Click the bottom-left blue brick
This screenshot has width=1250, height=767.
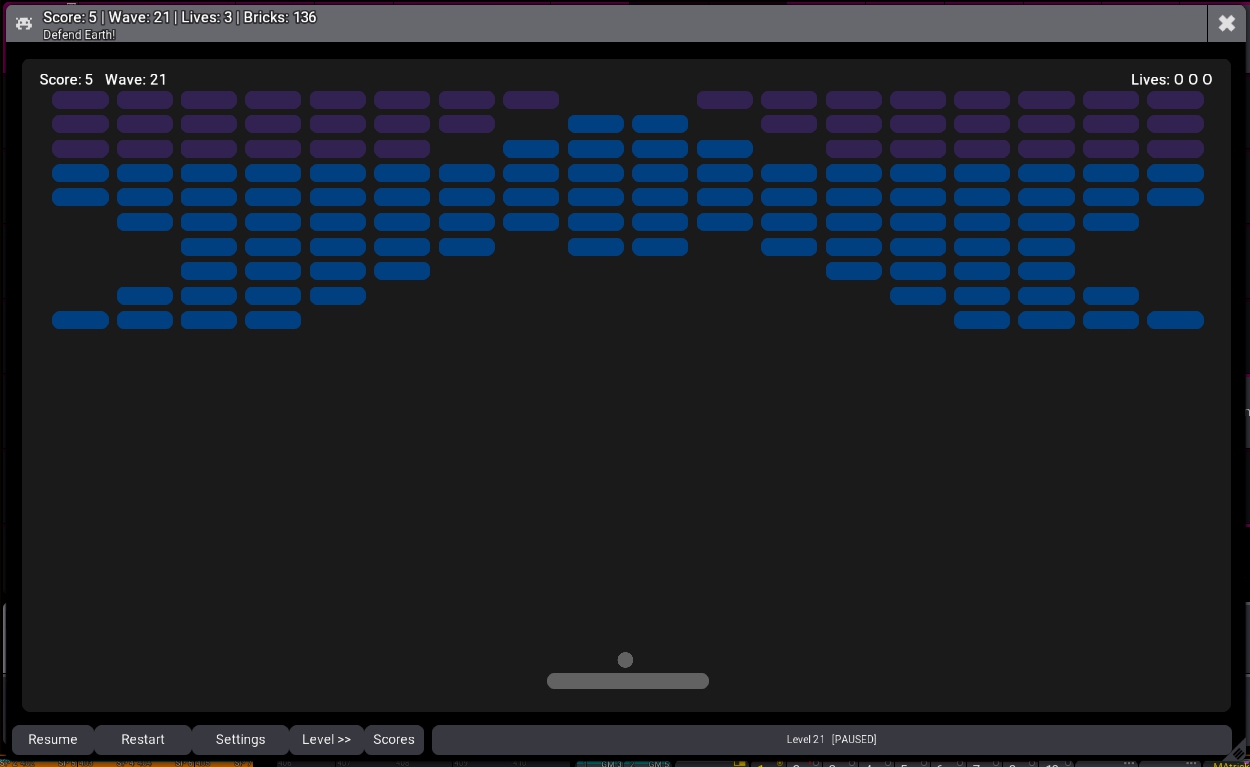[x=80, y=320]
